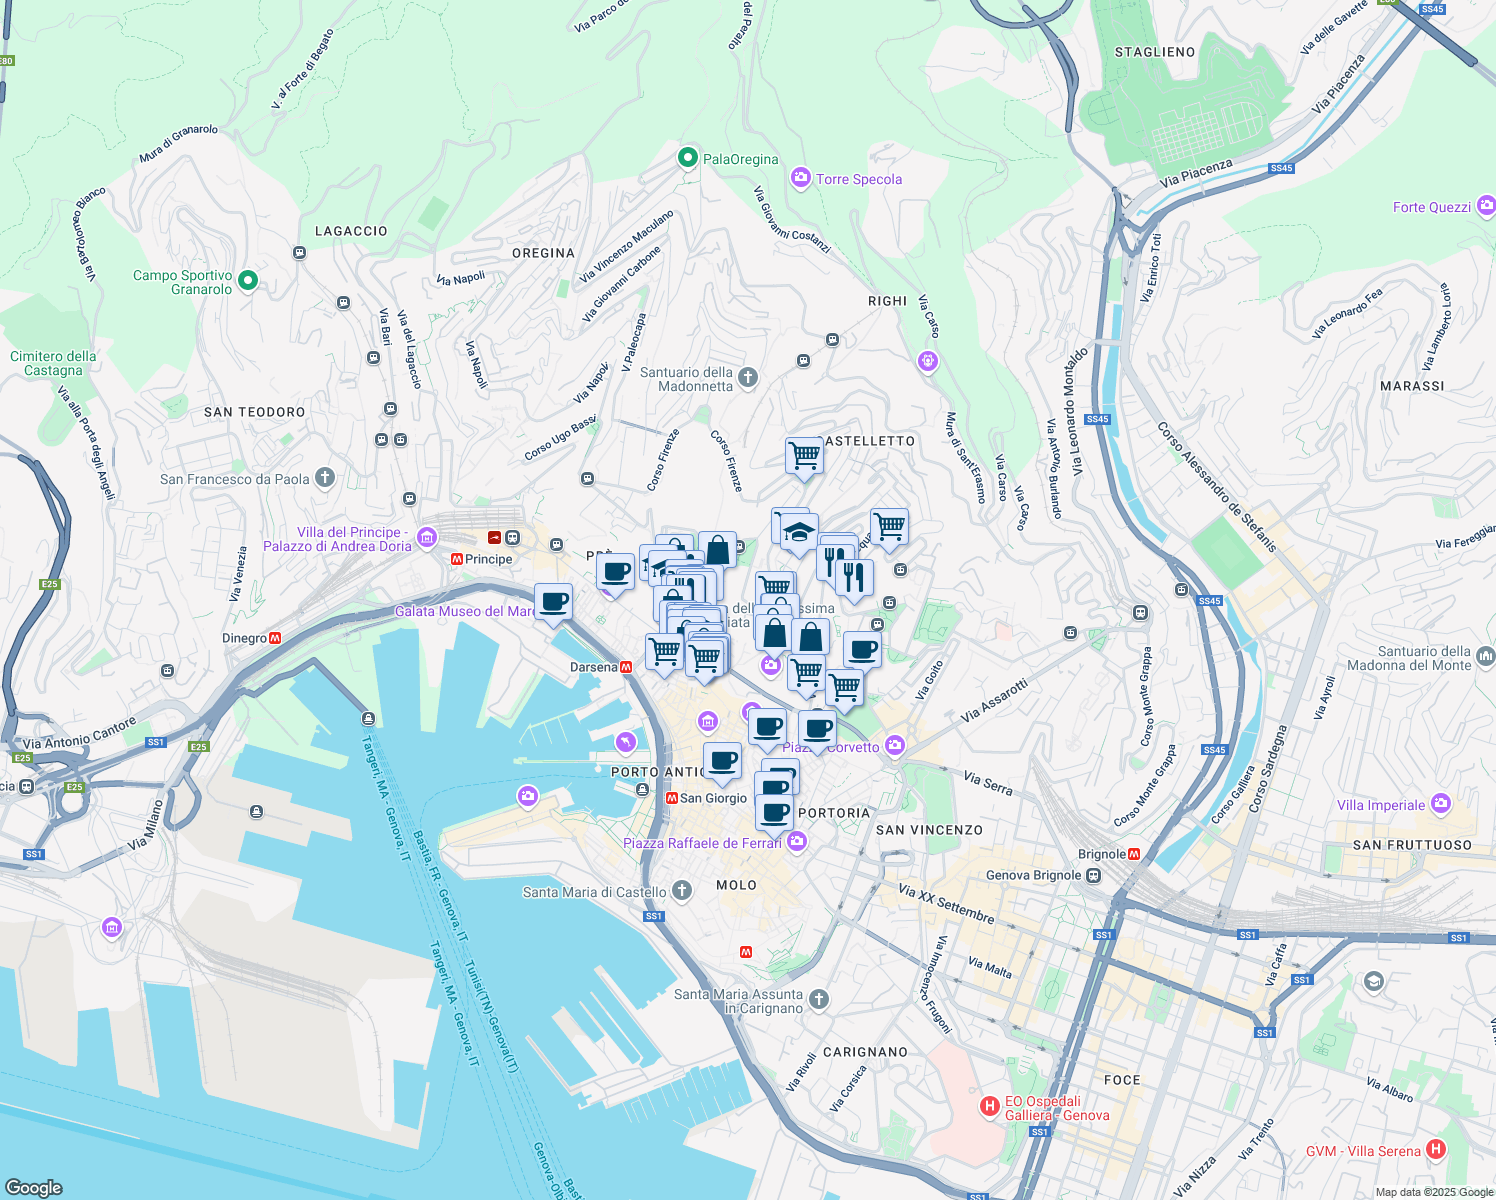The width and height of the screenshot is (1496, 1200).
Task: Select the Cimitero della Castagna label
Action: 53,363
